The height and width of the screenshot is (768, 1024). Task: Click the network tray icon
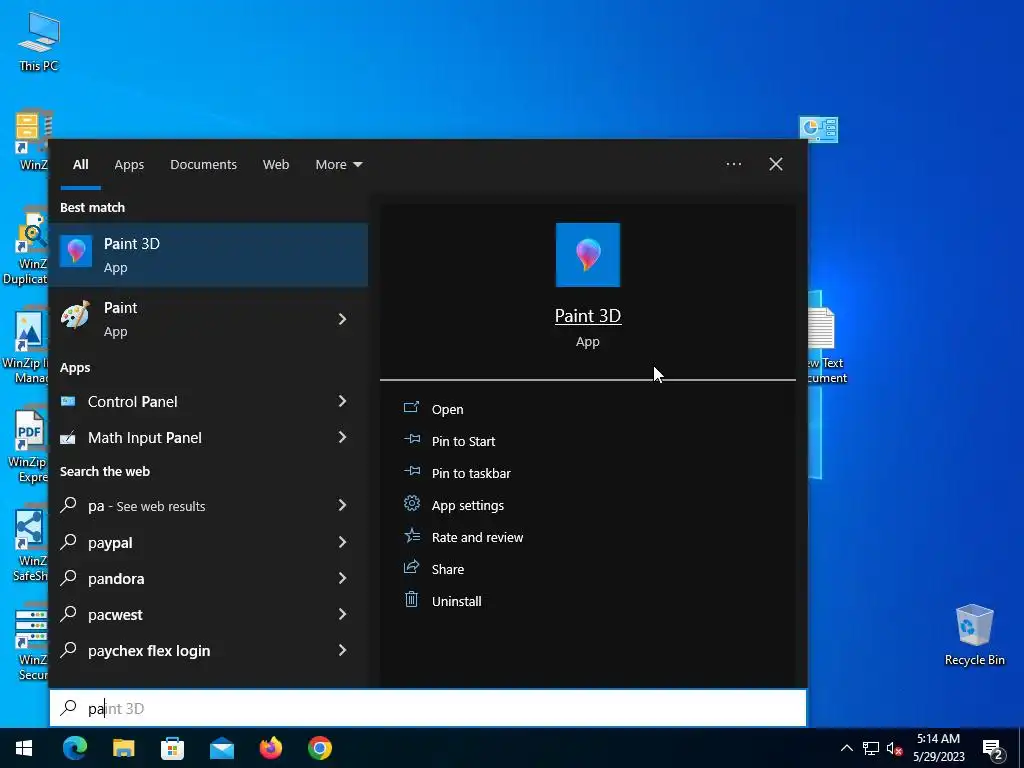871,748
